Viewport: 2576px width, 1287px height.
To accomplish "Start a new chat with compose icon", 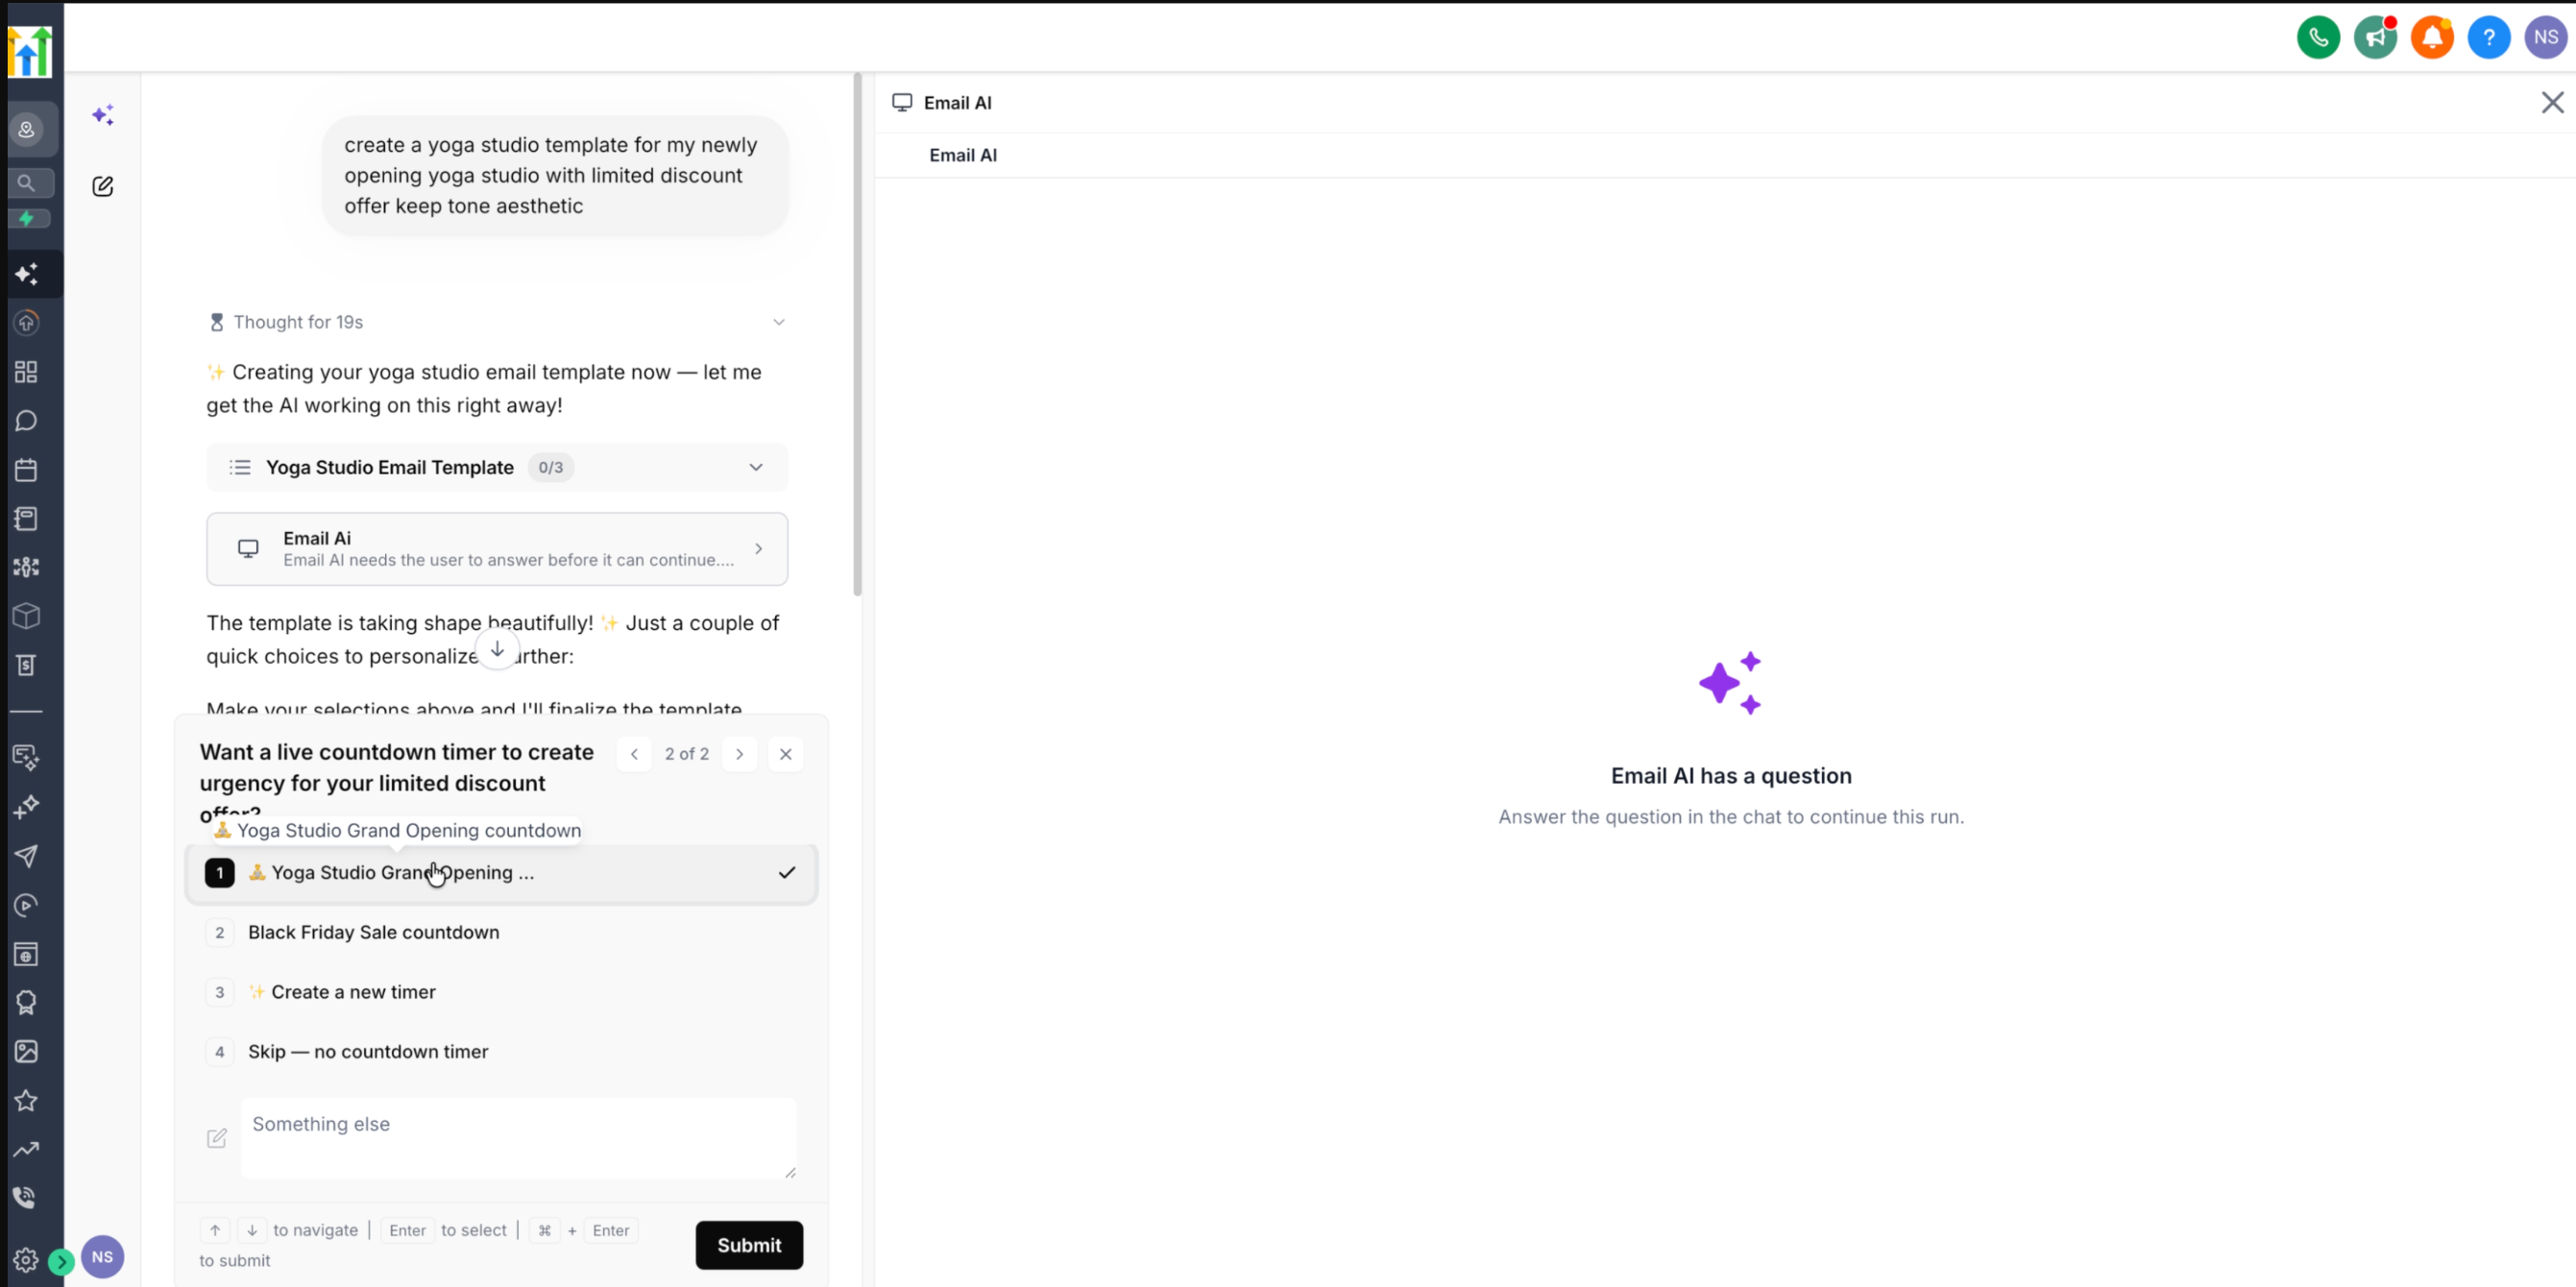I will point(103,186).
